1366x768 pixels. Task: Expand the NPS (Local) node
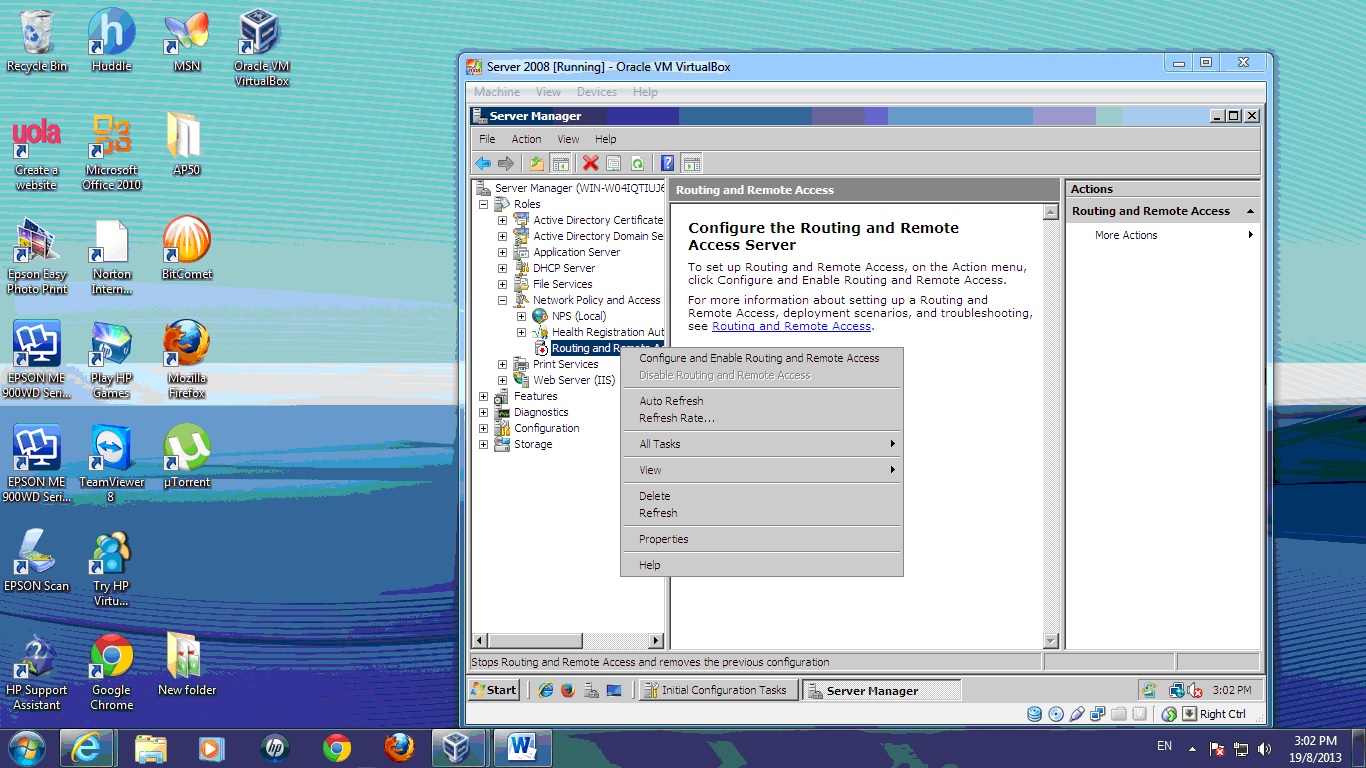coord(521,316)
